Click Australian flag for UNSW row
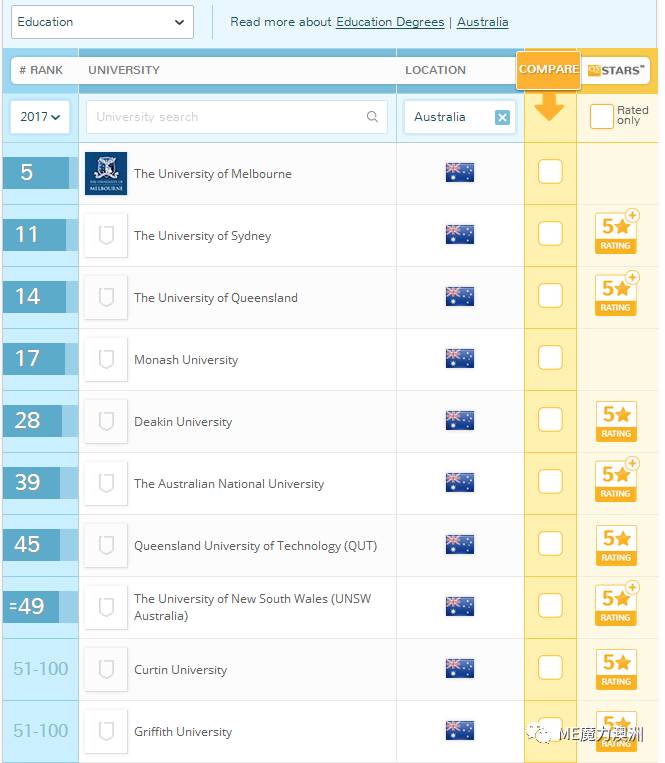665x763 pixels. (460, 606)
